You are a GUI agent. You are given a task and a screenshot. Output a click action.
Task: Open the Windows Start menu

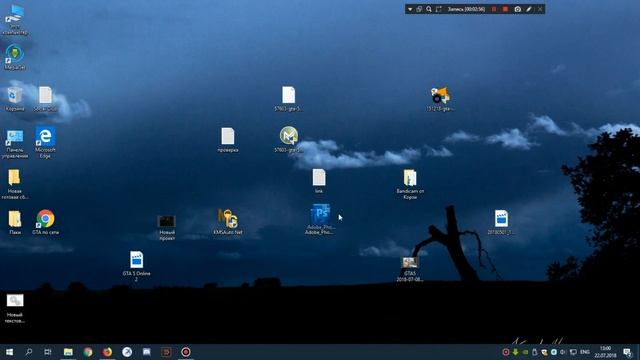(x=9, y=352)
